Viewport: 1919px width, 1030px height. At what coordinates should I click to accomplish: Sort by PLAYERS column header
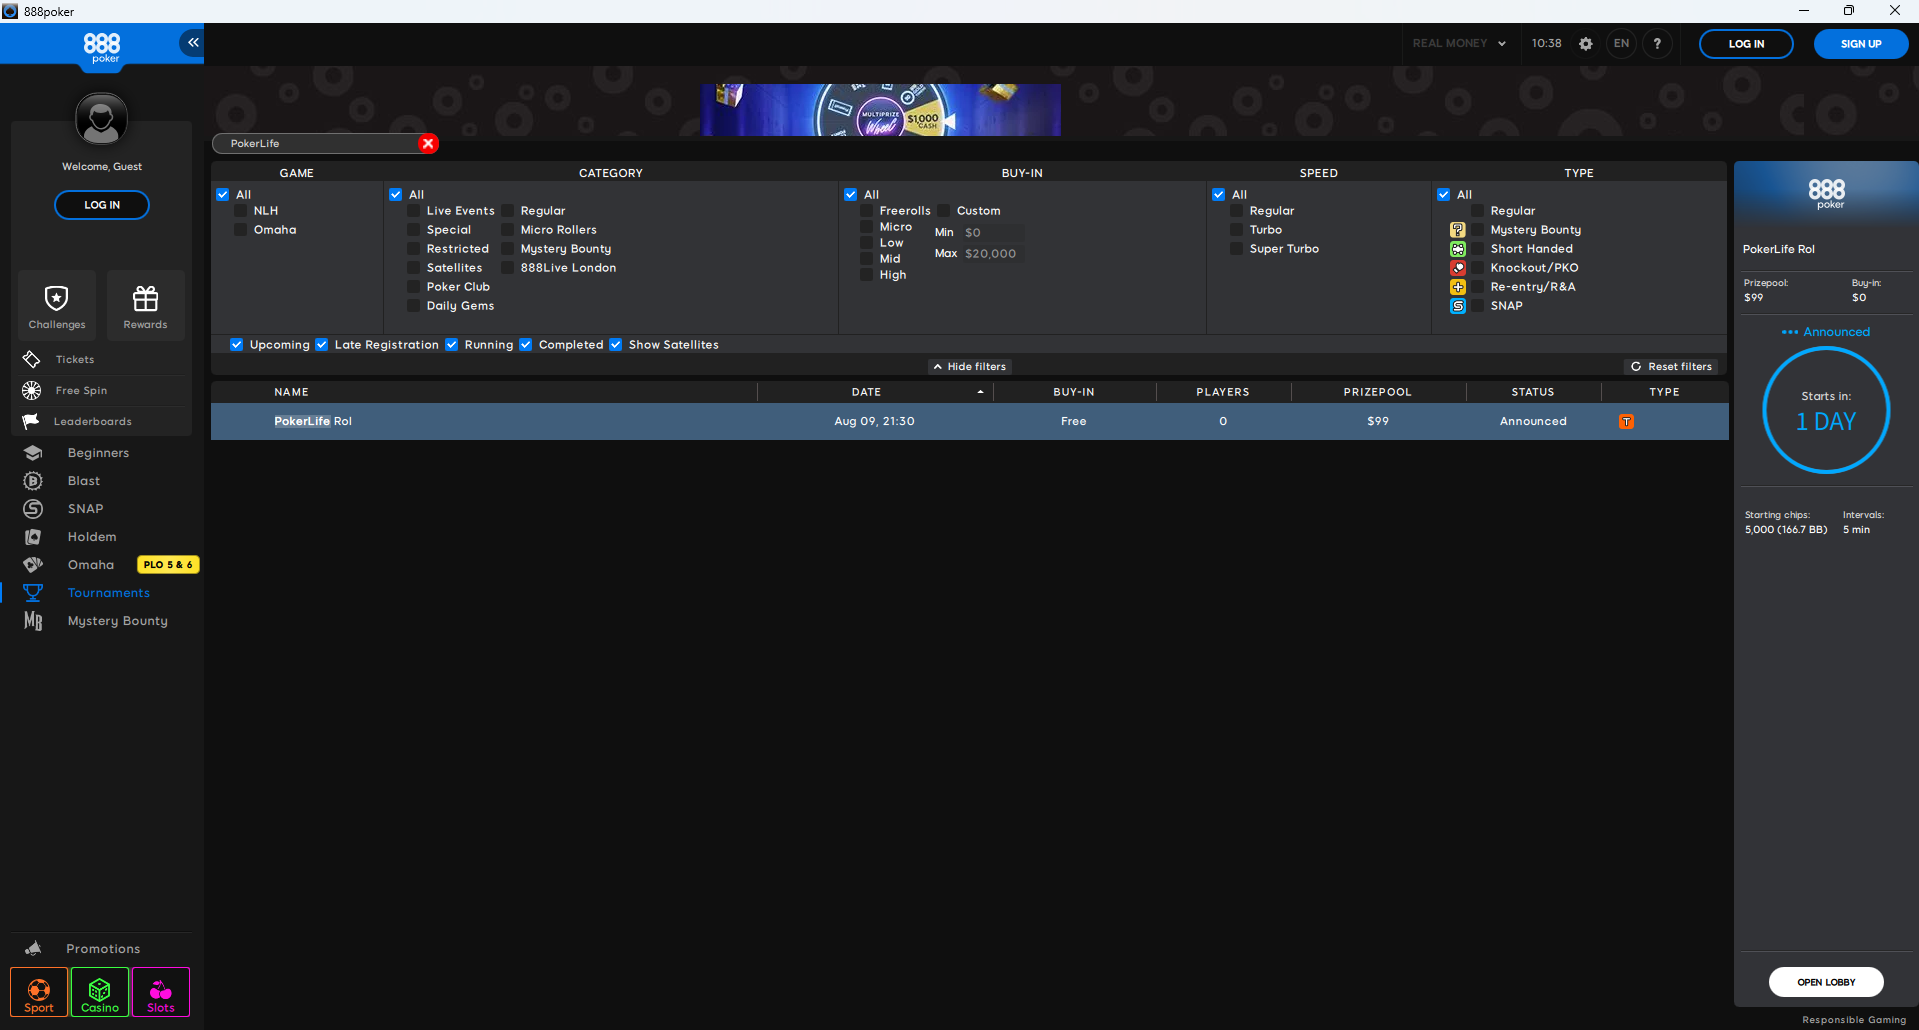[1223, 392]
